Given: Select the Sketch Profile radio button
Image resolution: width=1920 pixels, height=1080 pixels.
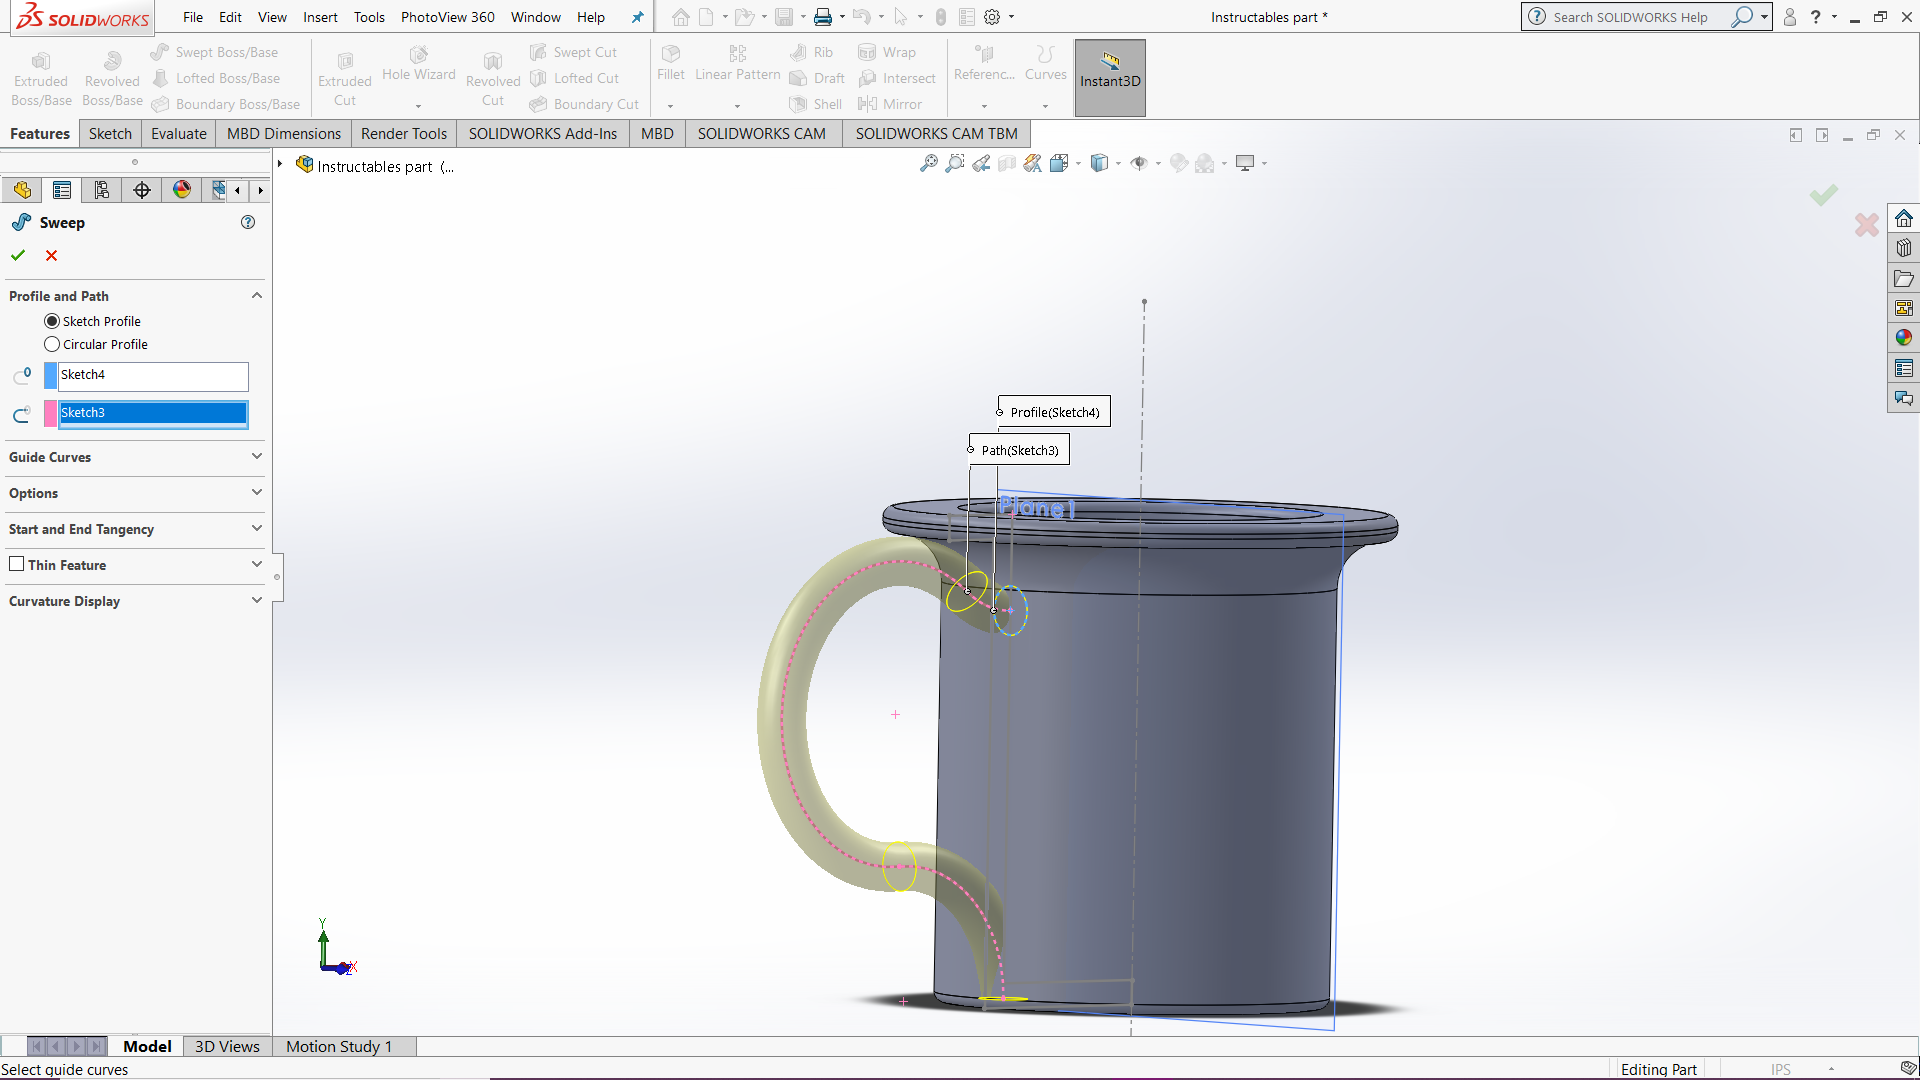Looking at the screenshot, I should 51,320.
